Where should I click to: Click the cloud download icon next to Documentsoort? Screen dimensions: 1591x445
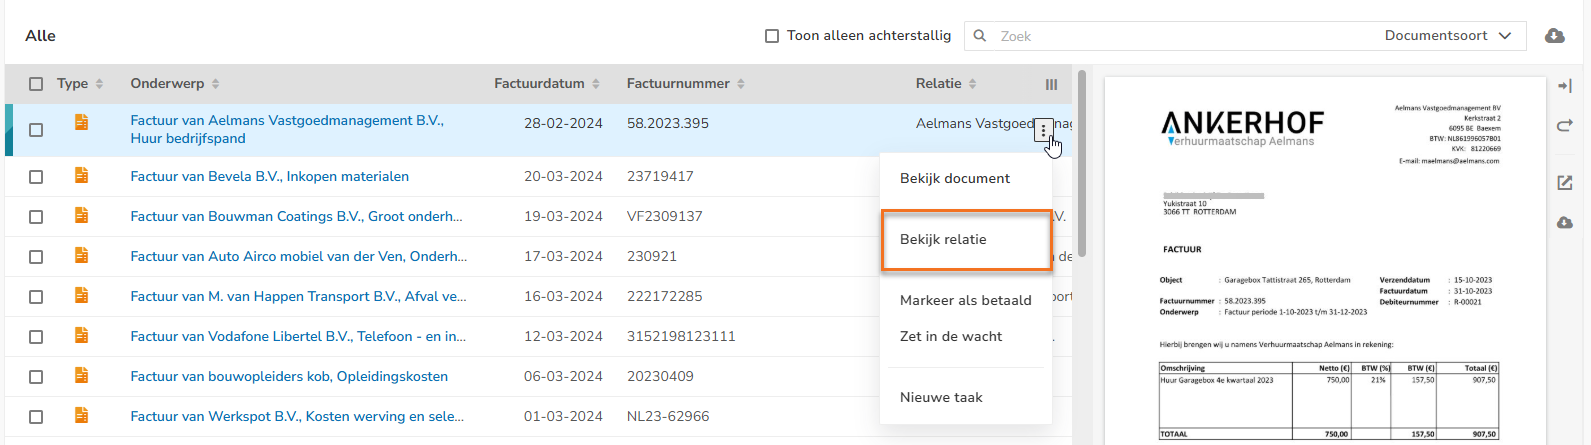(x=1554, y=36)
